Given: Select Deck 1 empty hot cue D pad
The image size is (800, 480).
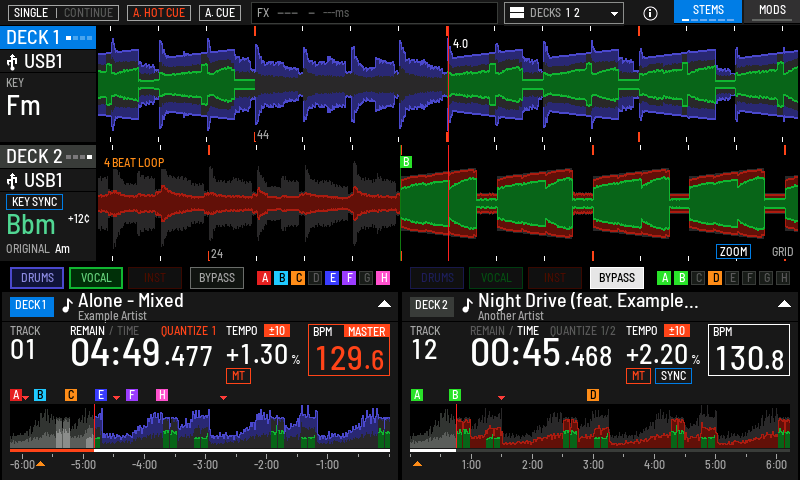Looking at the screenshot, I should tap(315, 278).
